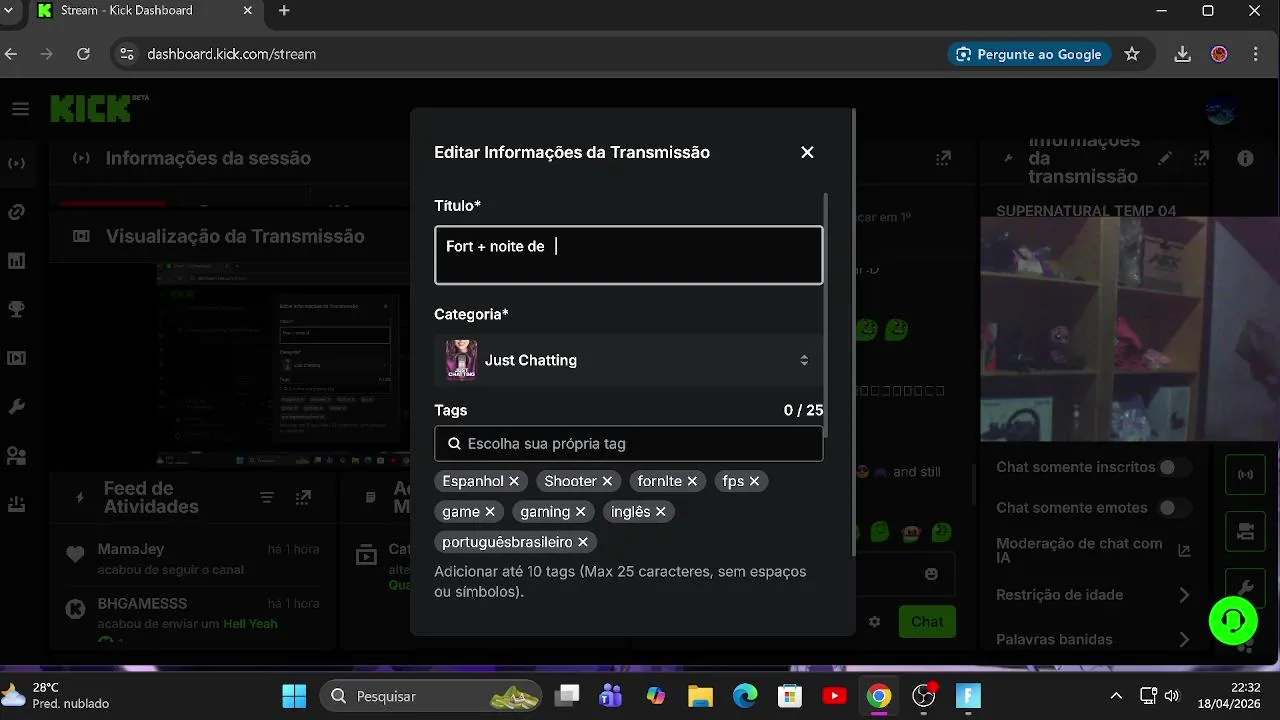The height and width of the screenshot is (720, 1280).
Task: Open browser downloads icon
Action: (1182, 54)
